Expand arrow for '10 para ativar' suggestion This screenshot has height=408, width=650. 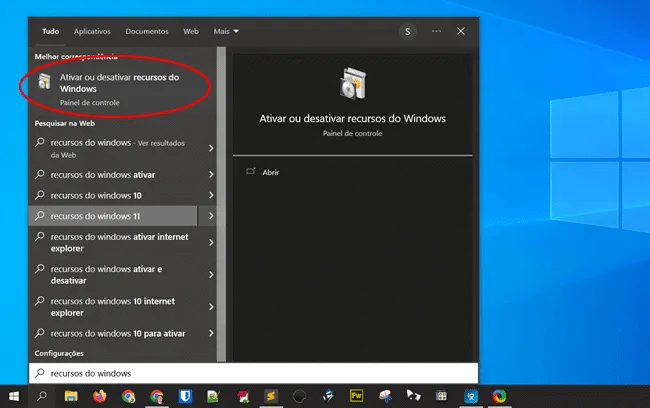[211, 333]
